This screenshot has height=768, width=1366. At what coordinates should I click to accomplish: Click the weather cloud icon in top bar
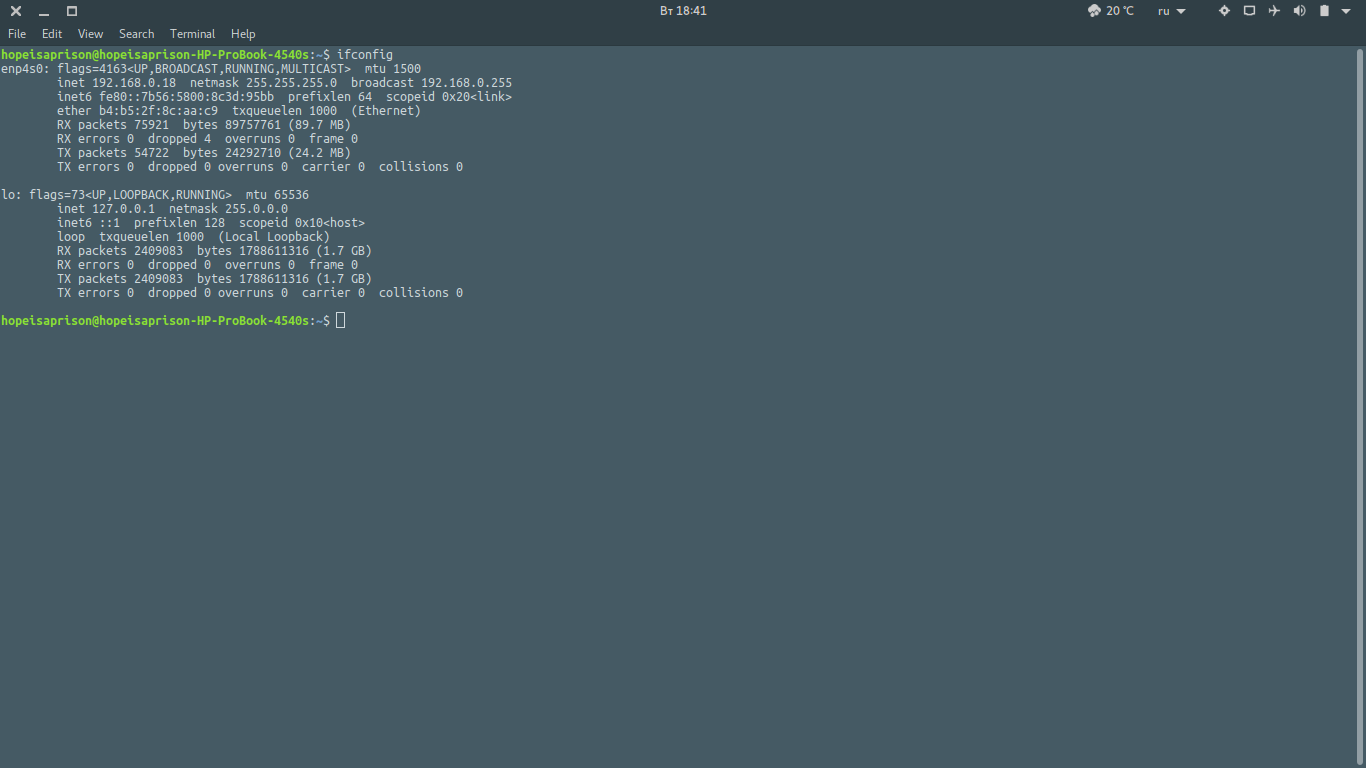click(x=1094, y=11)
